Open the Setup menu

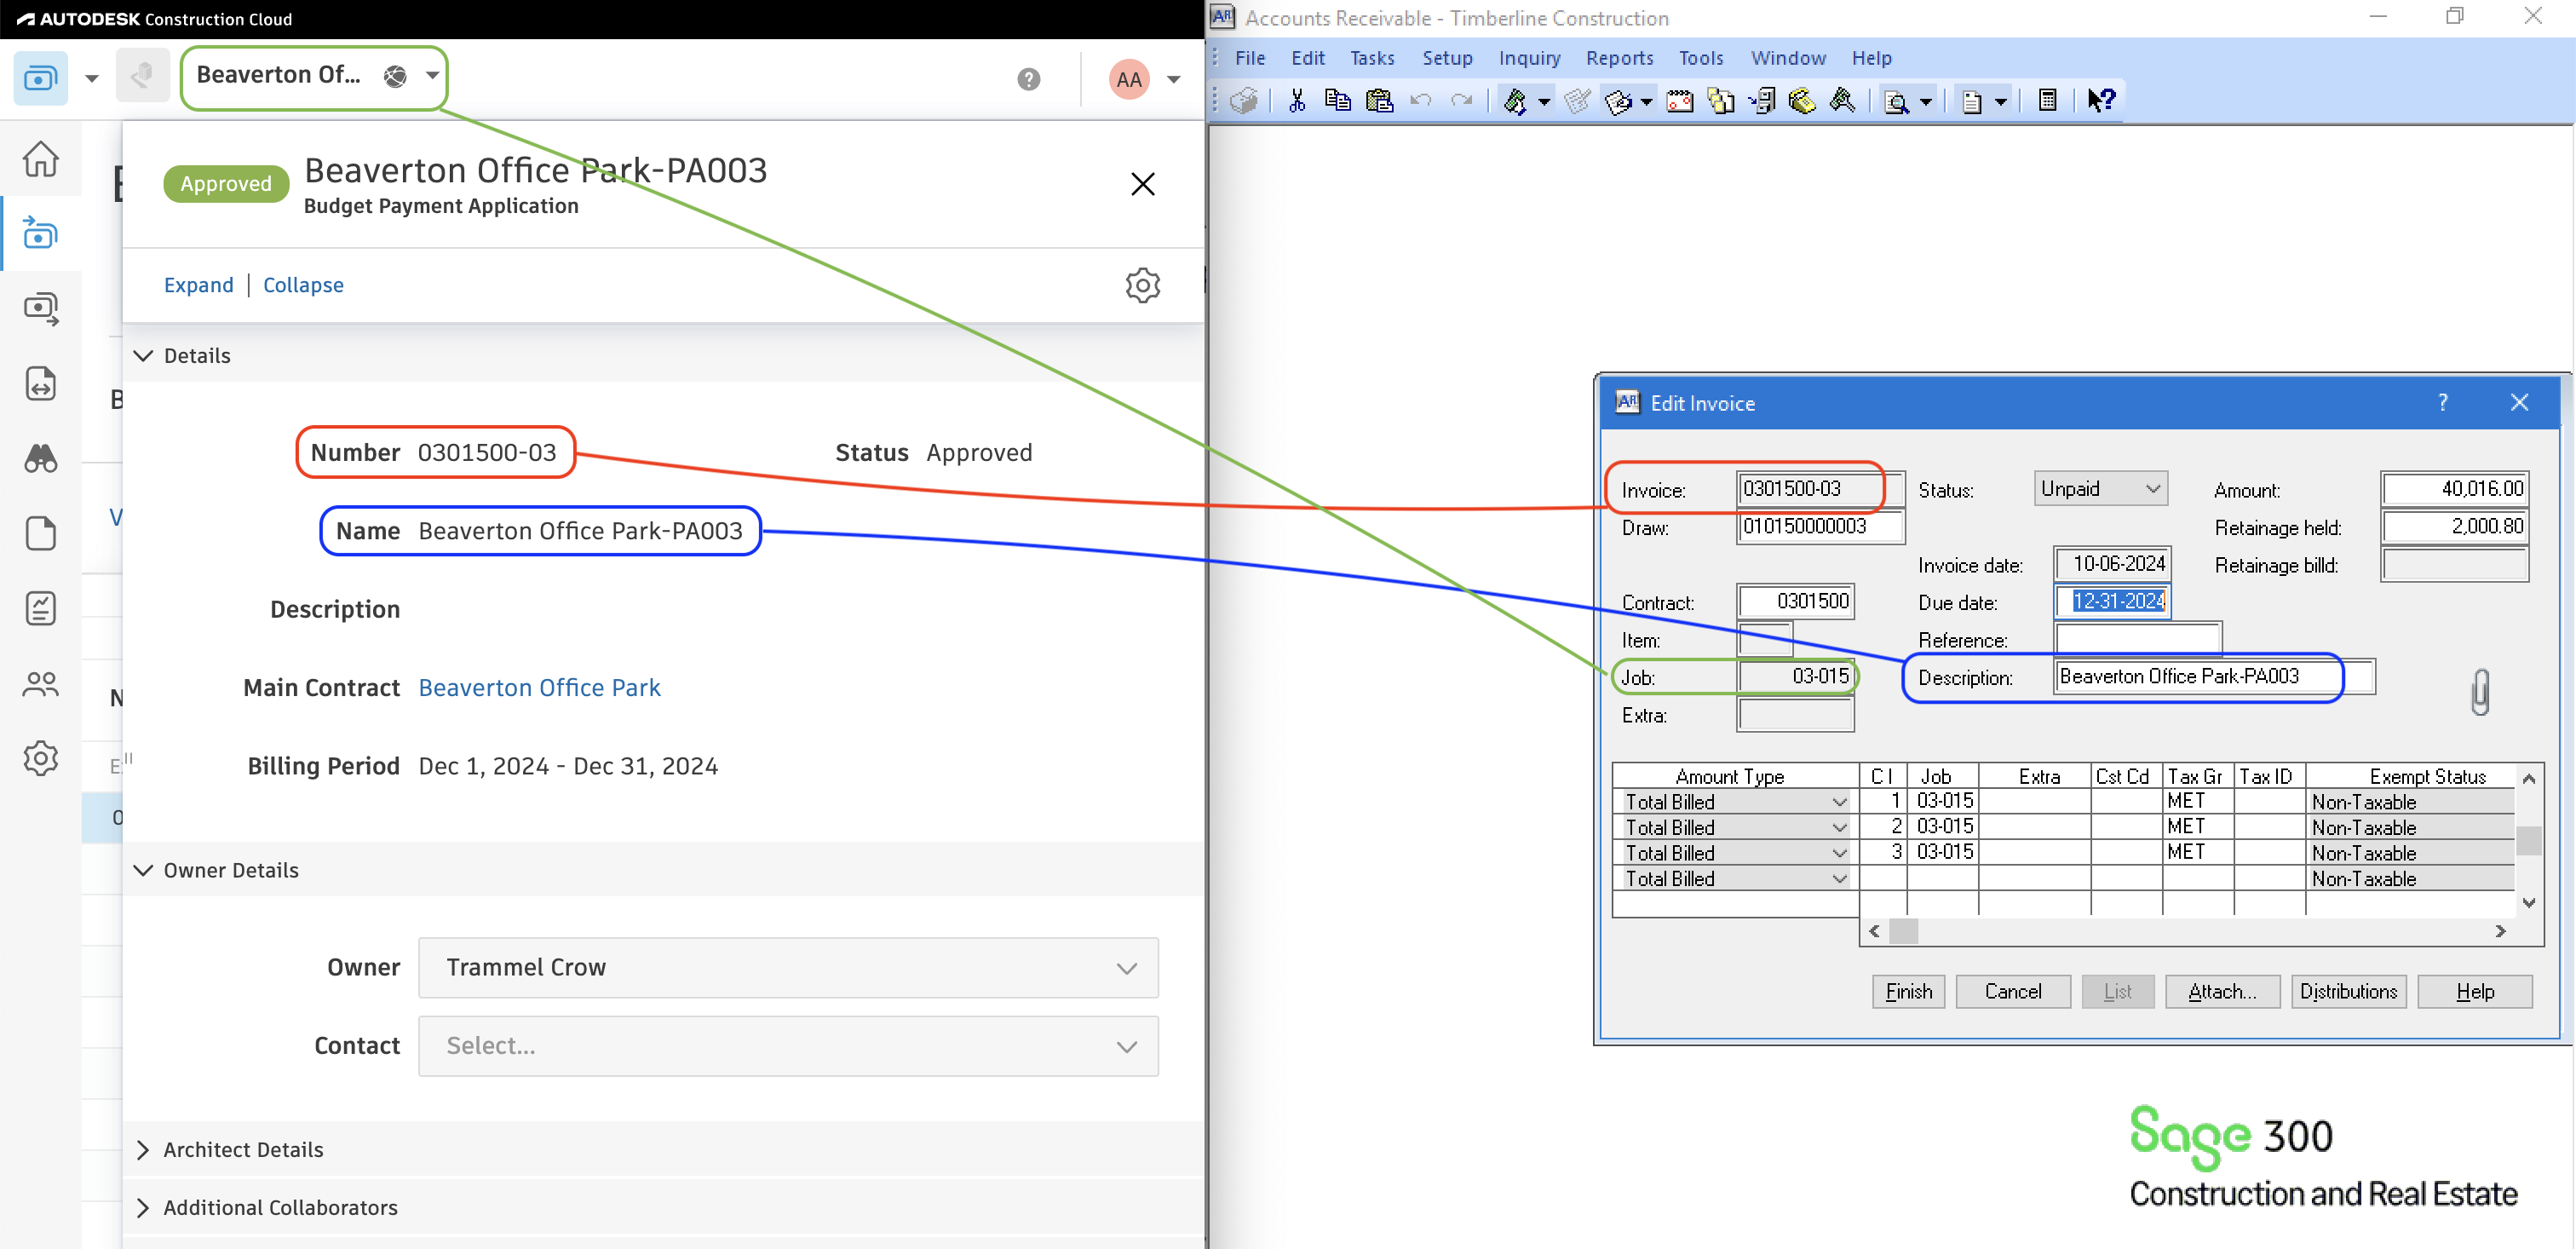coord(1447,58)
